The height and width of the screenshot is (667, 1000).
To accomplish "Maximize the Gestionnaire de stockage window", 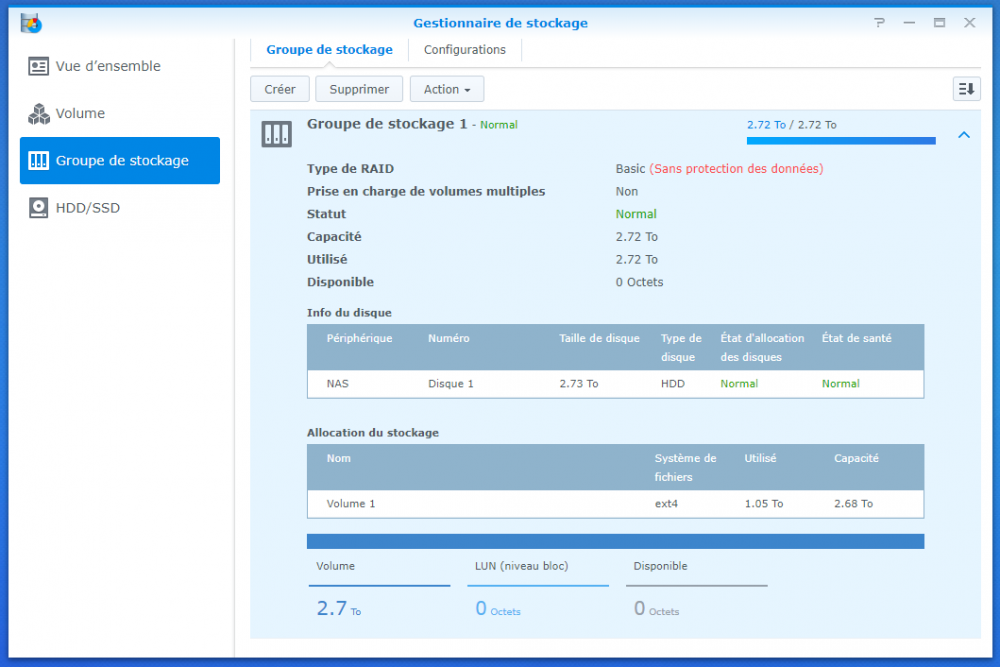I will [x=939, y=23].
